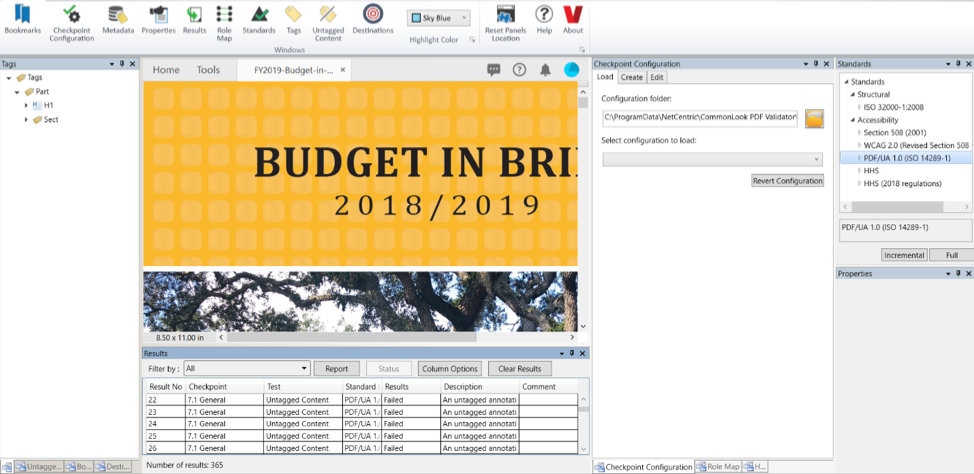Click the Clear Results button
The image size is (974, 474).
[x=520, y=368]
